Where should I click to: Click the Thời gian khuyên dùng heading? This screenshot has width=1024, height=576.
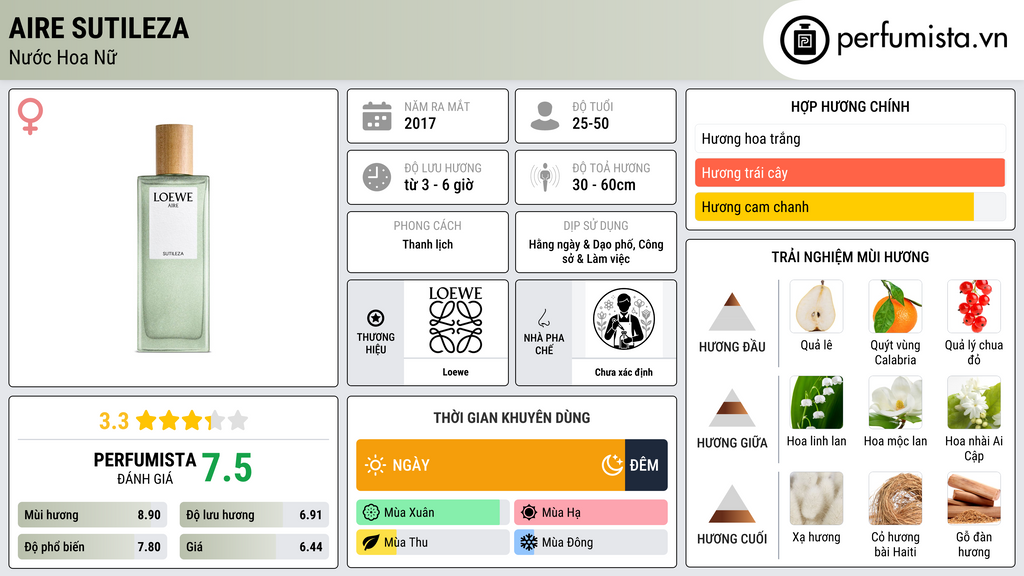(511, 417)
